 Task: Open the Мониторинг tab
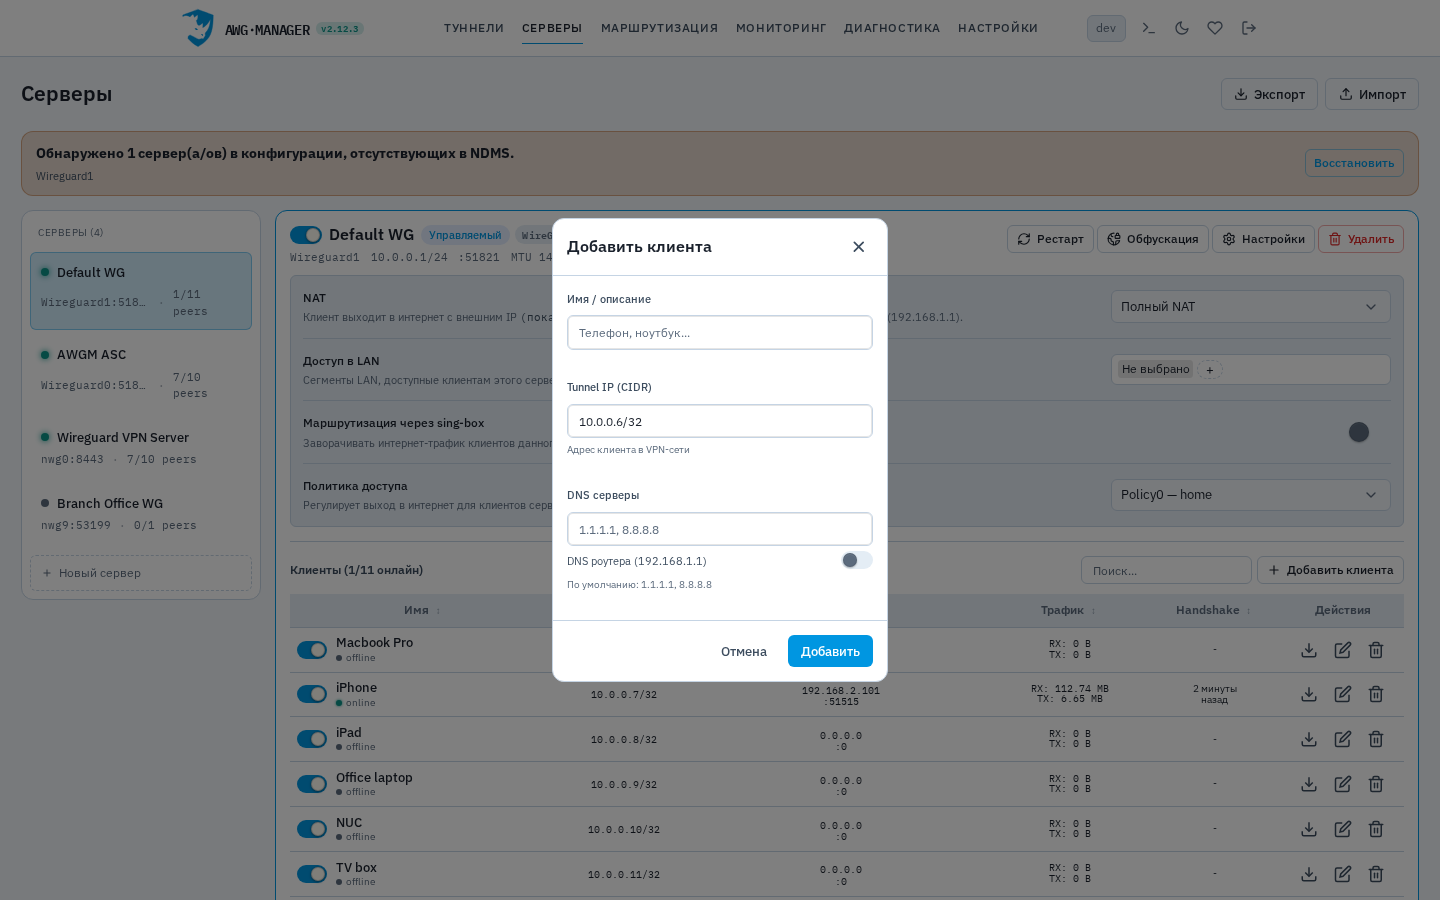[x=781, y=28]
